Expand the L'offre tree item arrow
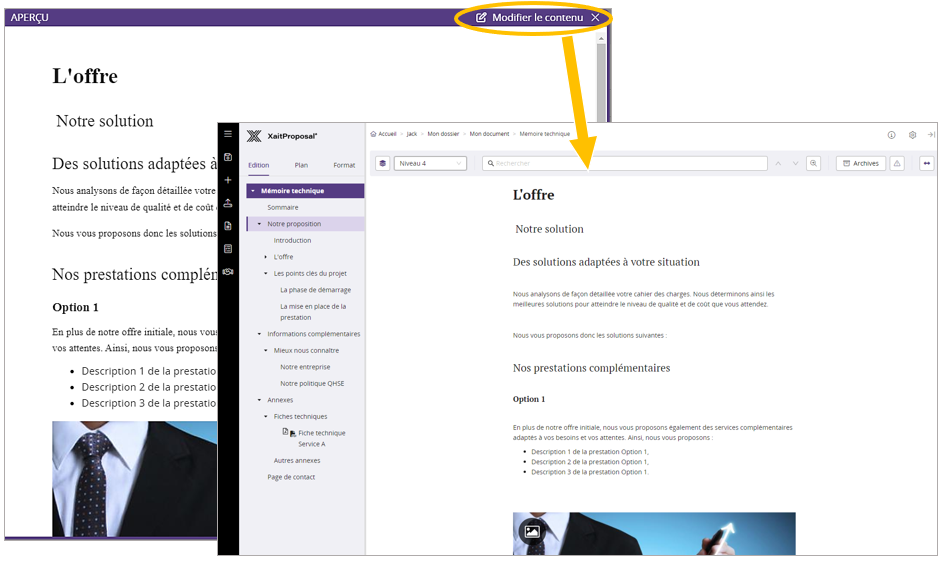The width and height of the screenshot is (944, 566). coord(266,257)
